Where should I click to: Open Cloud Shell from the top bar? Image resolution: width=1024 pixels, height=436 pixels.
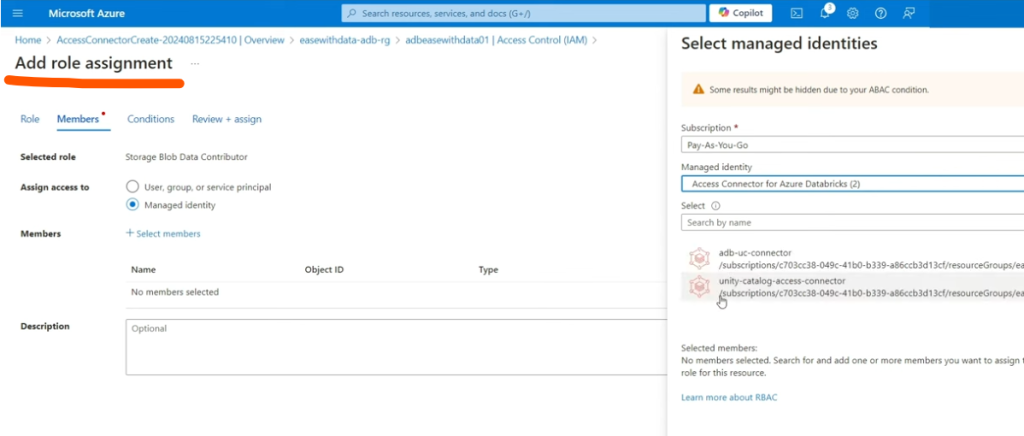[x=796, y=13]
